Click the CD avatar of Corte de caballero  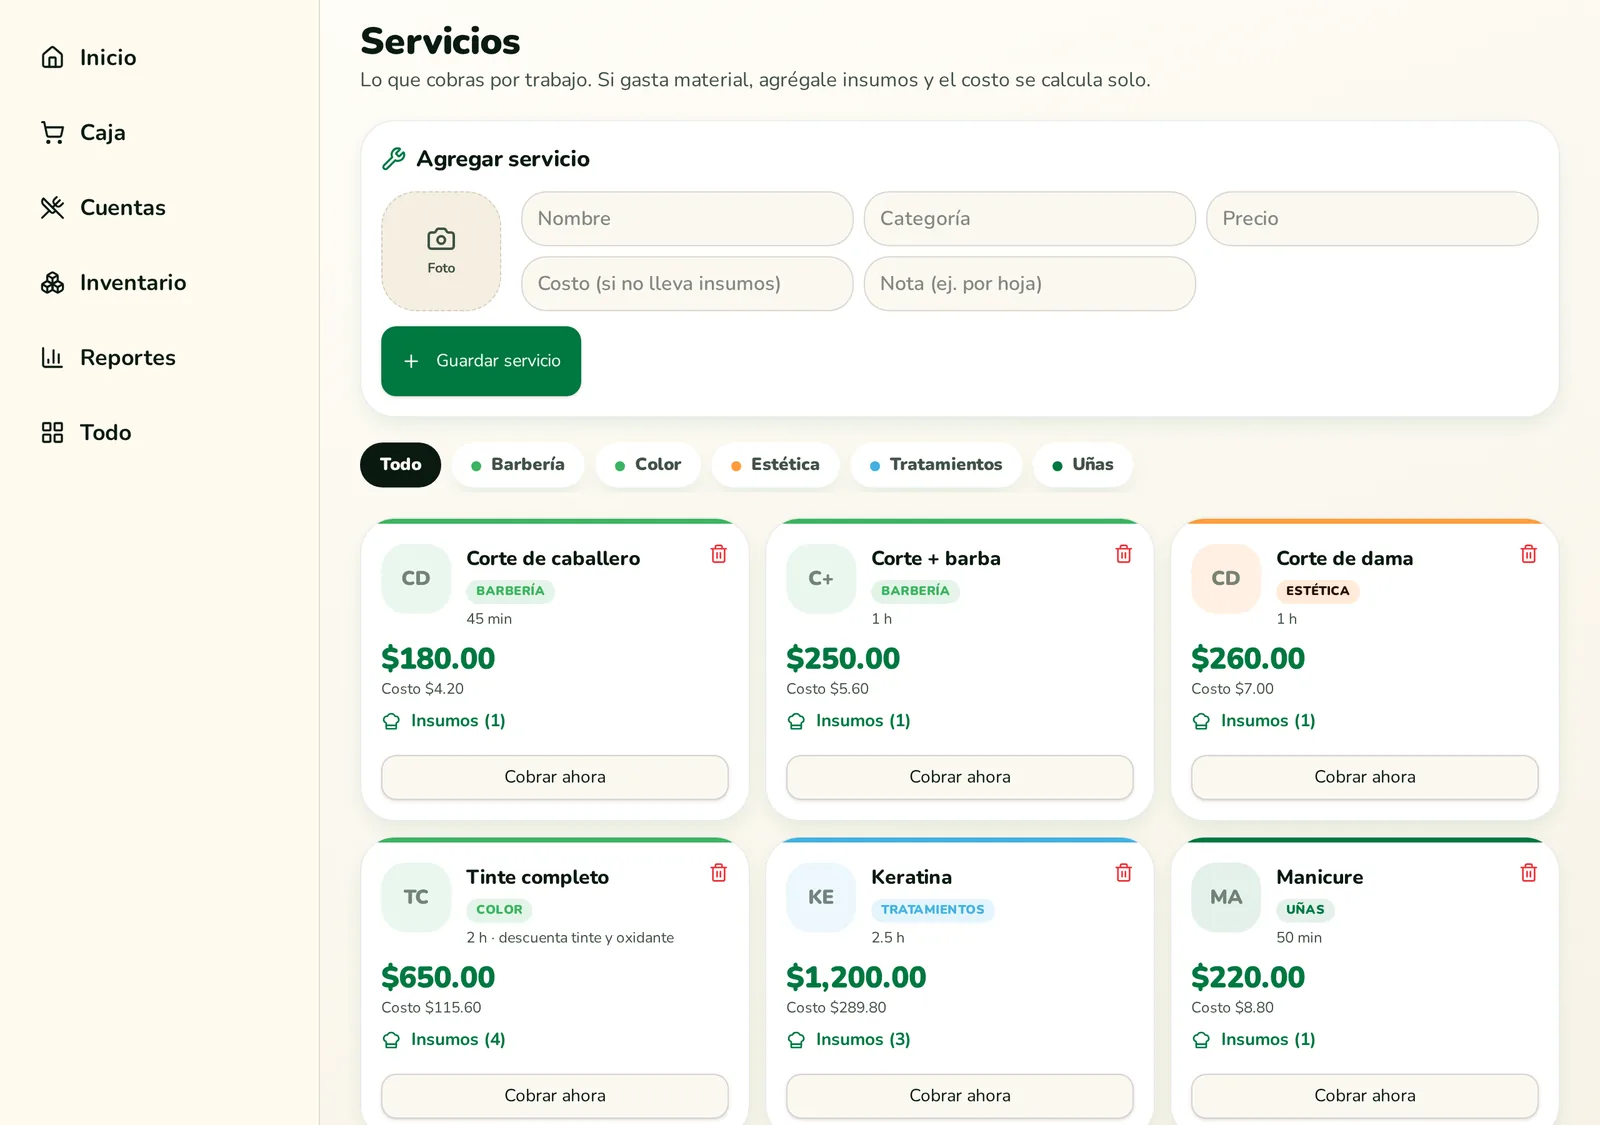click(416, 578)
